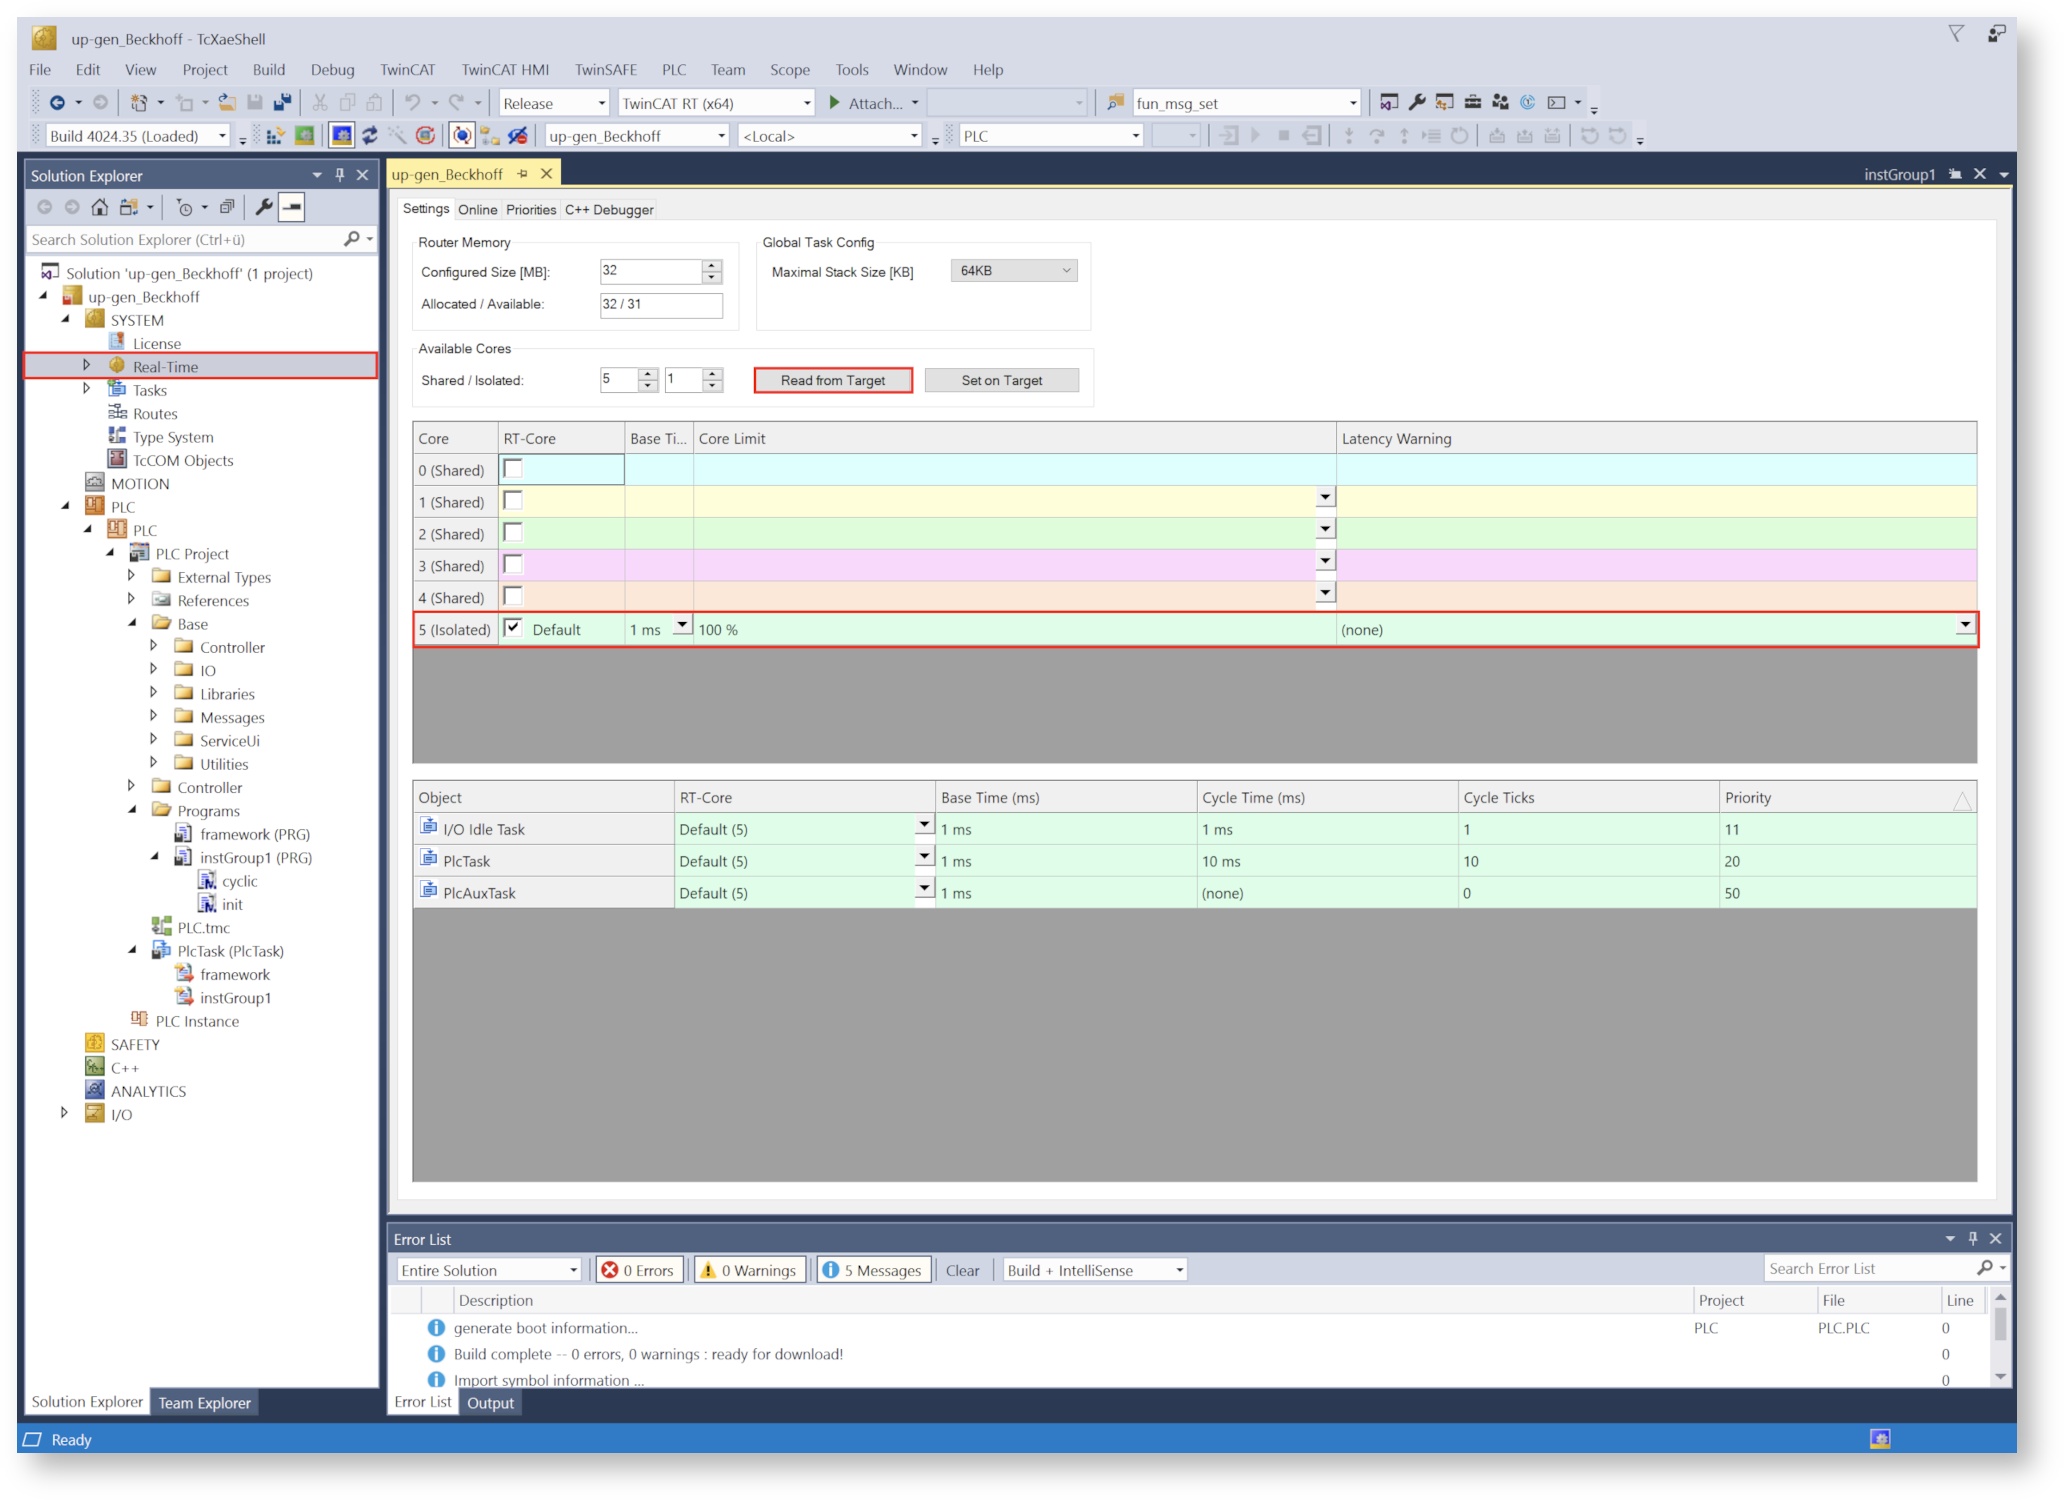Check the RT-Core box for core 3 (Shared)
The height and width of the screenshot is (1501, 2065).
(513, 565)
